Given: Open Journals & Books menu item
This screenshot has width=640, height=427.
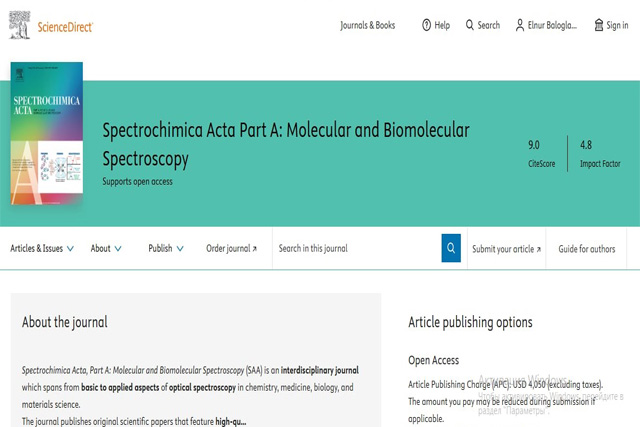Looking at the screenshot, I should [x=367, y=25].
